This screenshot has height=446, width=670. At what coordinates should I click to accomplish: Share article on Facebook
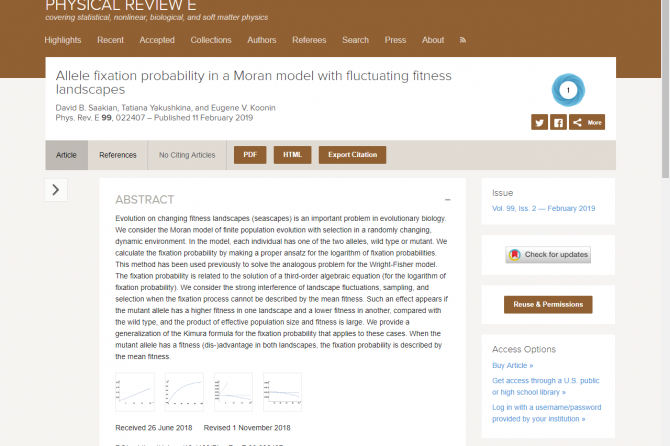click(558, 122)
